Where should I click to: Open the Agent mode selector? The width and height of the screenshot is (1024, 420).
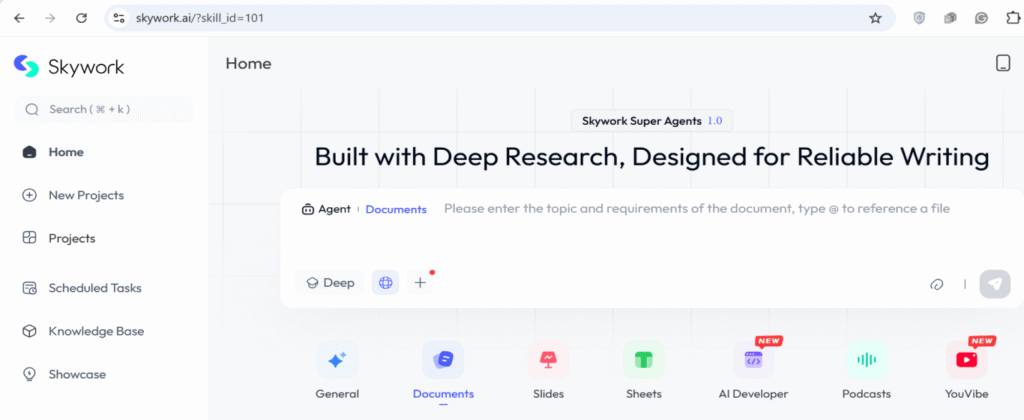point(327,209)
